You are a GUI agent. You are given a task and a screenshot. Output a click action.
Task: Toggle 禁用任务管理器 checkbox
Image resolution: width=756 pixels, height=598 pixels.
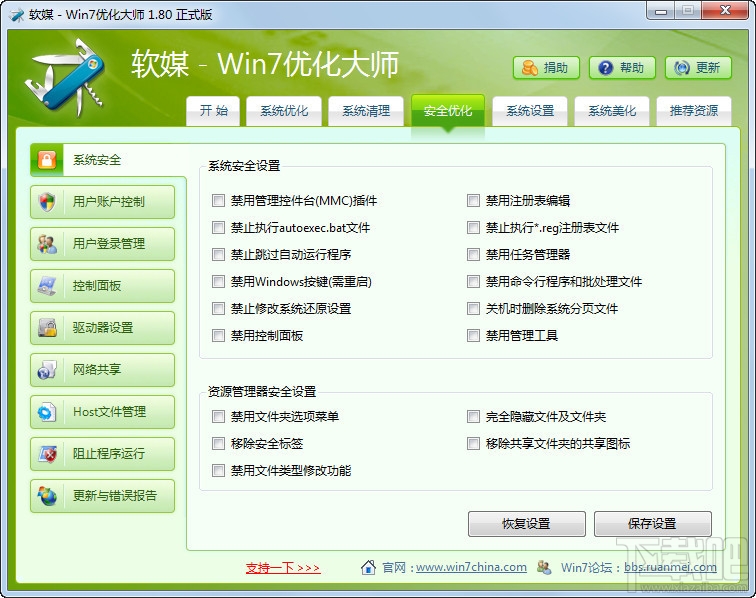(x=473, y=254)
